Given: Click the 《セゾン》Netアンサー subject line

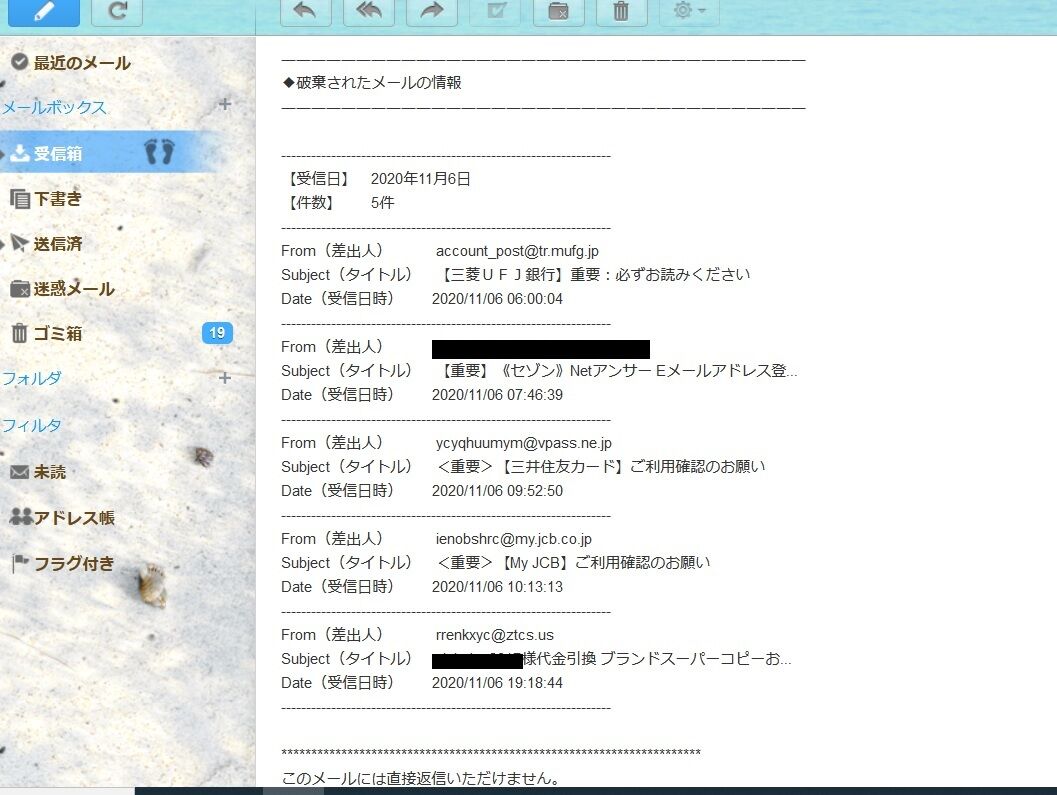Looking at the screenshot, I should pos(617,370).
